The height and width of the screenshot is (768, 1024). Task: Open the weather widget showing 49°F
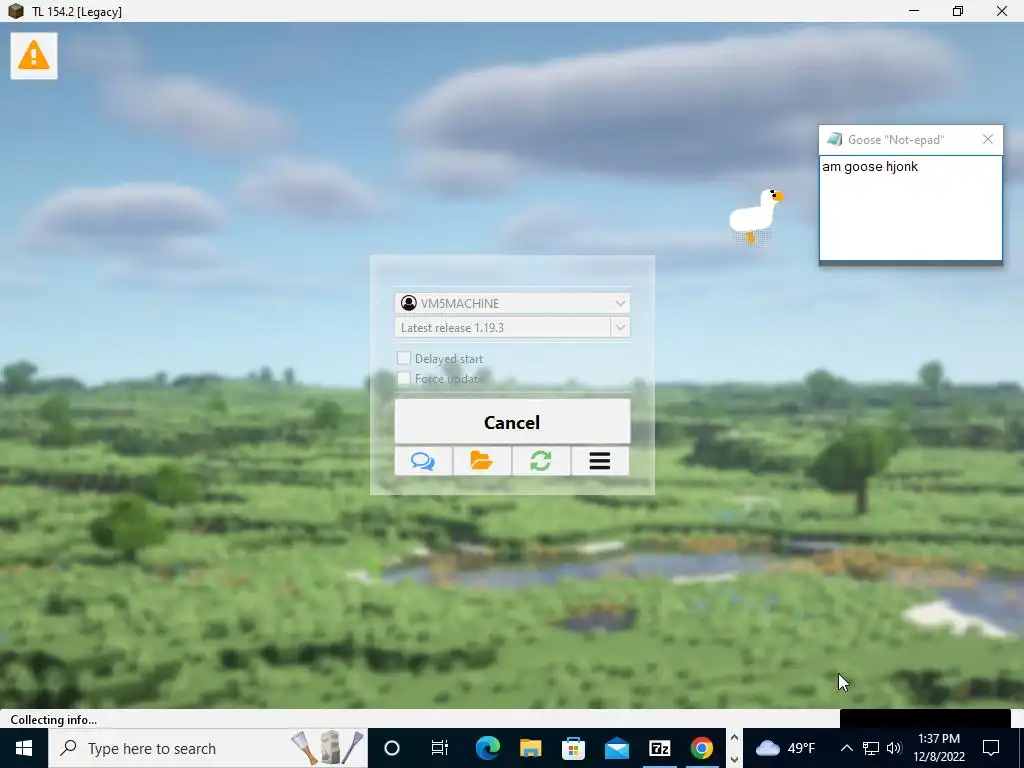[785, 748]
